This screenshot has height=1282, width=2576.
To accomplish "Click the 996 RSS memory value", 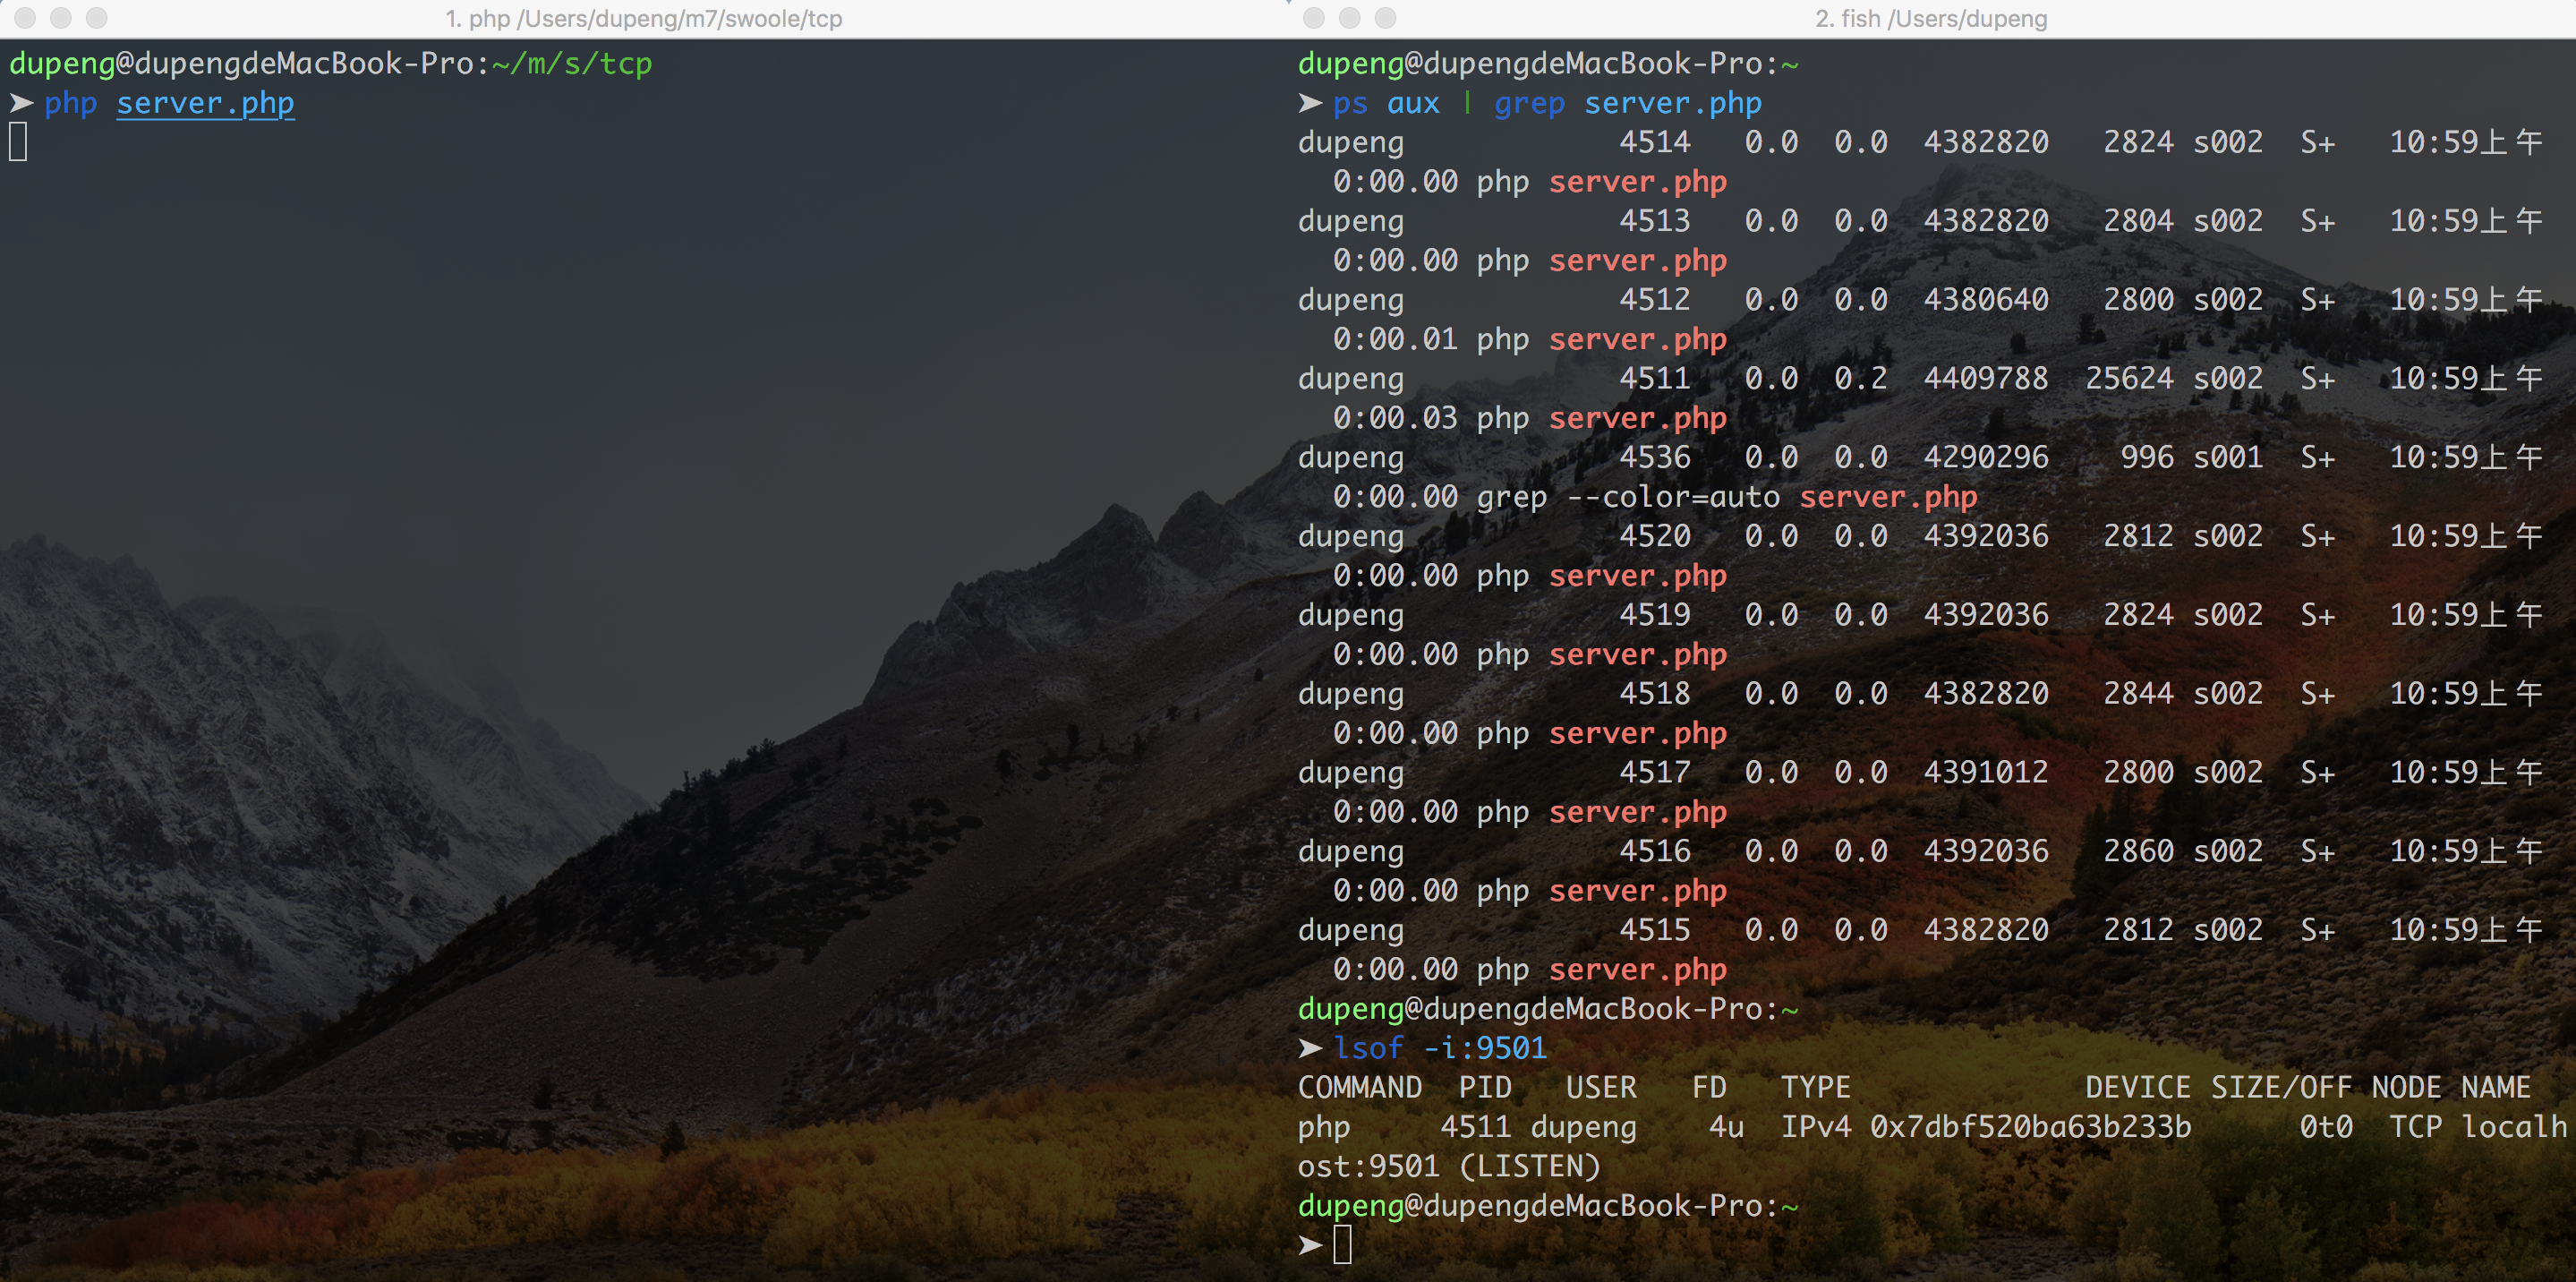I will coord(2147,457).
